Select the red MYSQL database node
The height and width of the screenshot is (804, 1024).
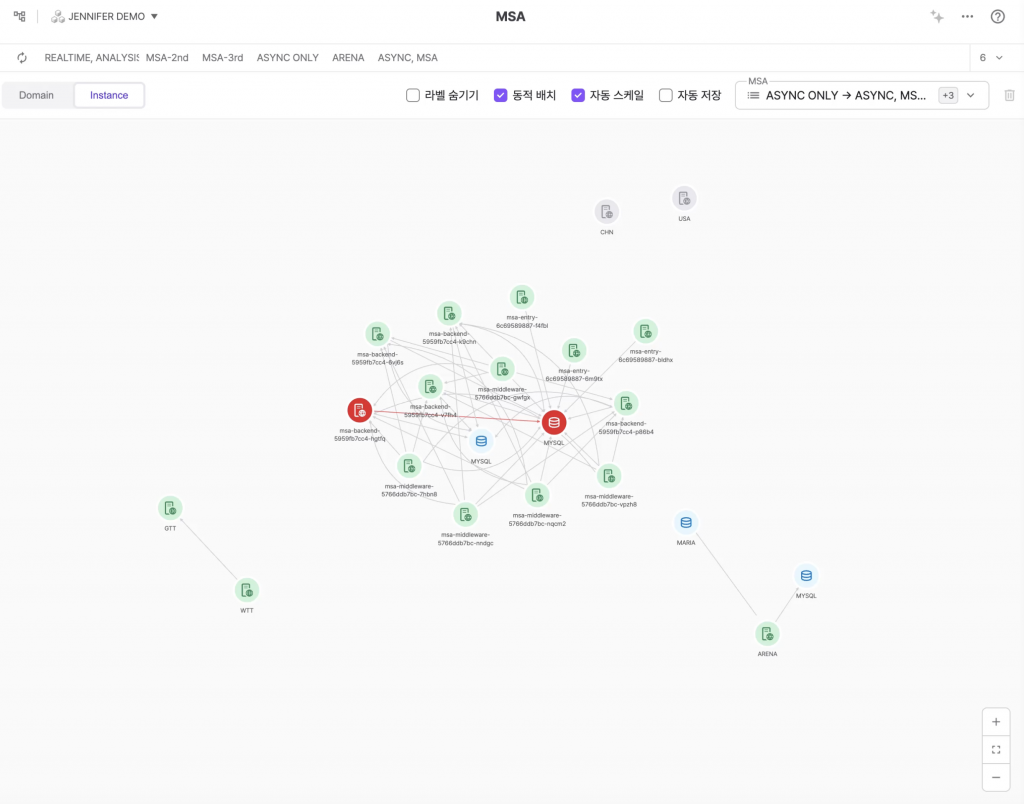click(554, 422)
